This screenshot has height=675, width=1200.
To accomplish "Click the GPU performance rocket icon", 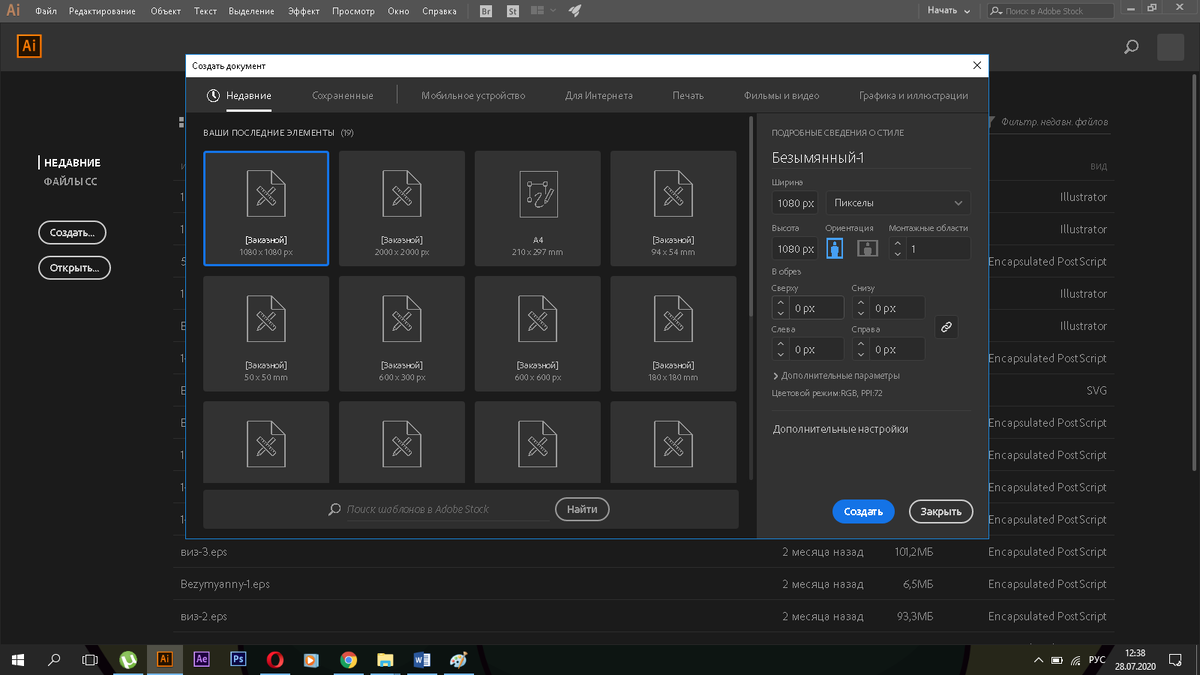I will click(x=575, y=11).
